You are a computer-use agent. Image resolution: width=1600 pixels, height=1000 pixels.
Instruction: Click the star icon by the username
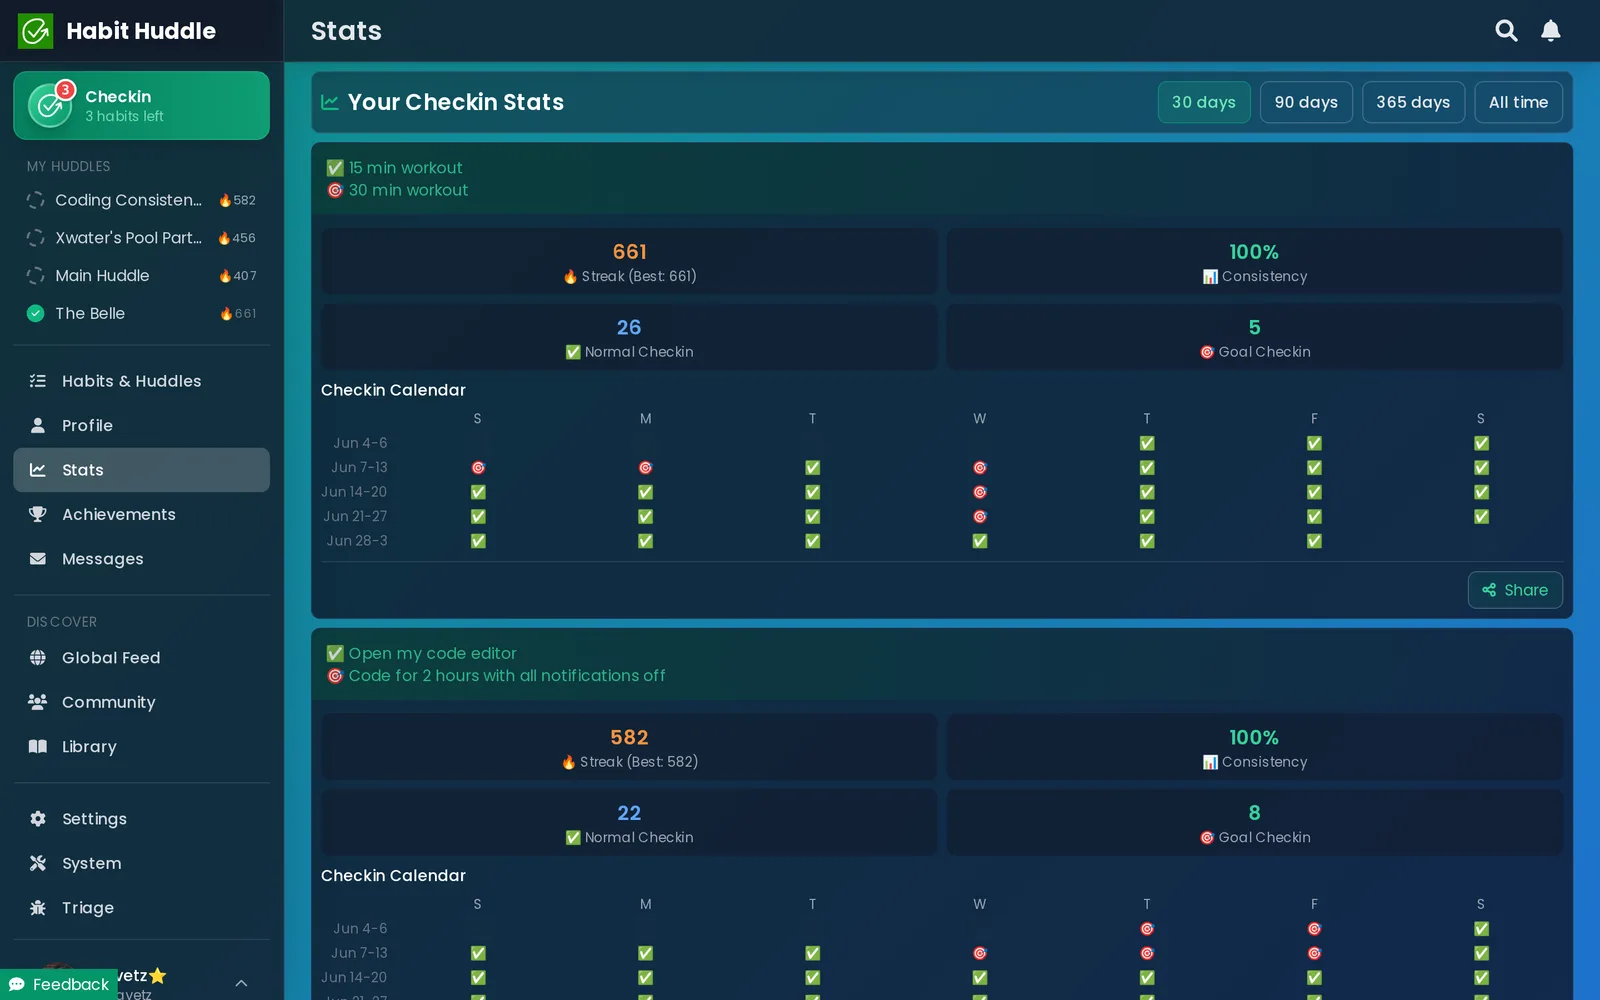click(158, 976)
